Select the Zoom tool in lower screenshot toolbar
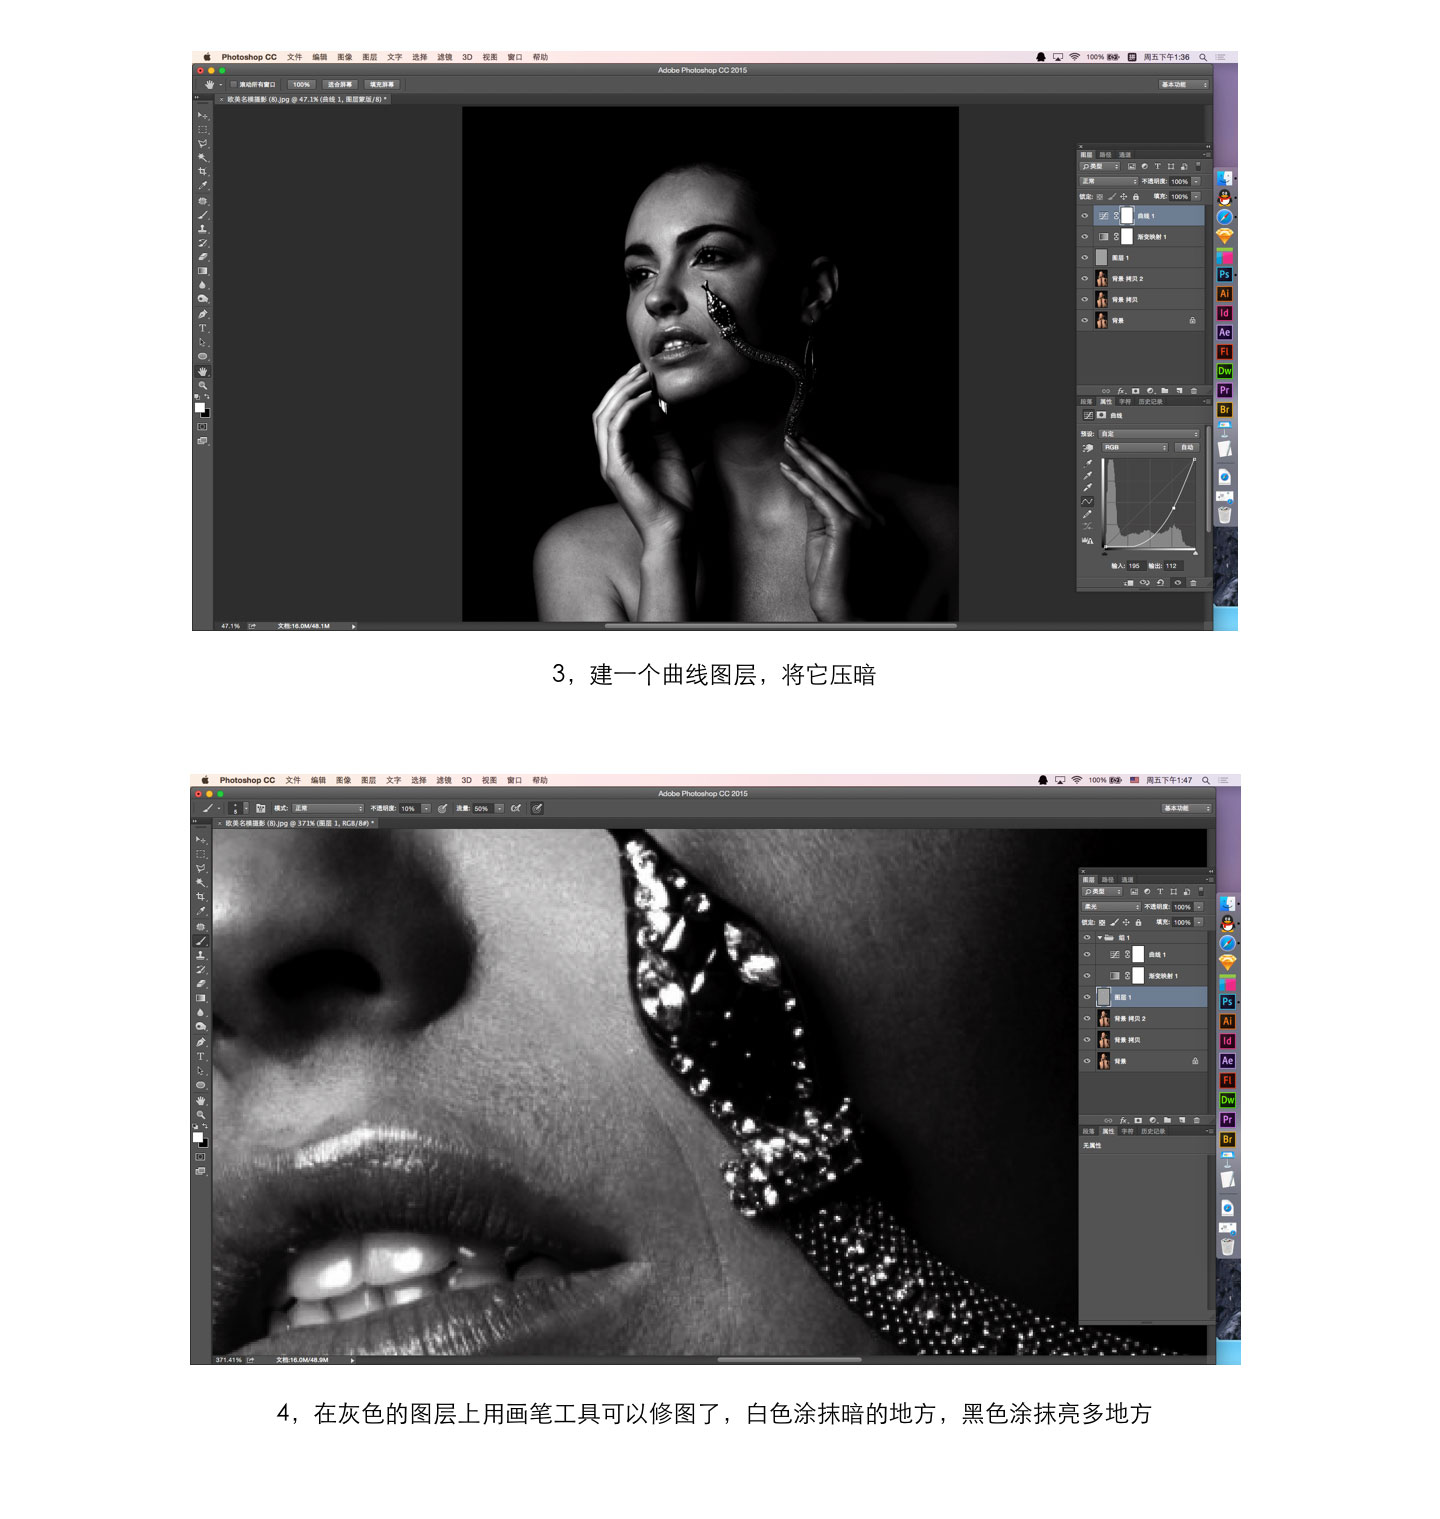Viewport: 1440px width, 1519px height. [200, 1114]
